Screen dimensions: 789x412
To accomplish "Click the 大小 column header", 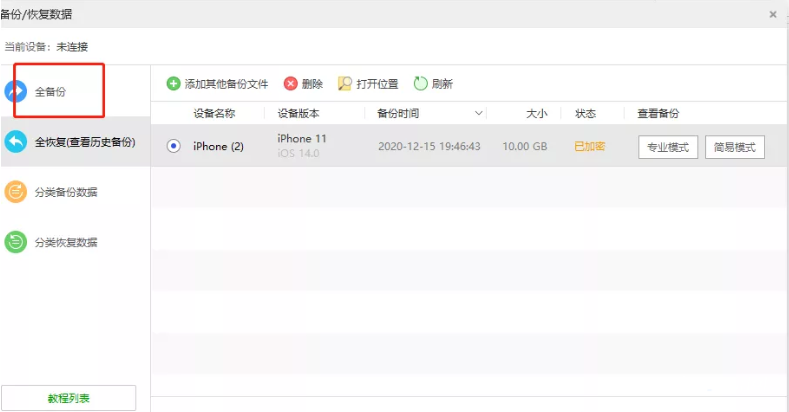I will (536, 114).
